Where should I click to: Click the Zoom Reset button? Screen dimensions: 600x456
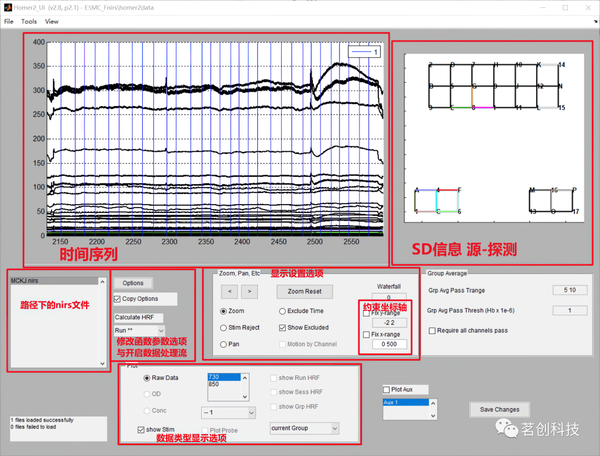pyautogui.click(x=305, y=292)
